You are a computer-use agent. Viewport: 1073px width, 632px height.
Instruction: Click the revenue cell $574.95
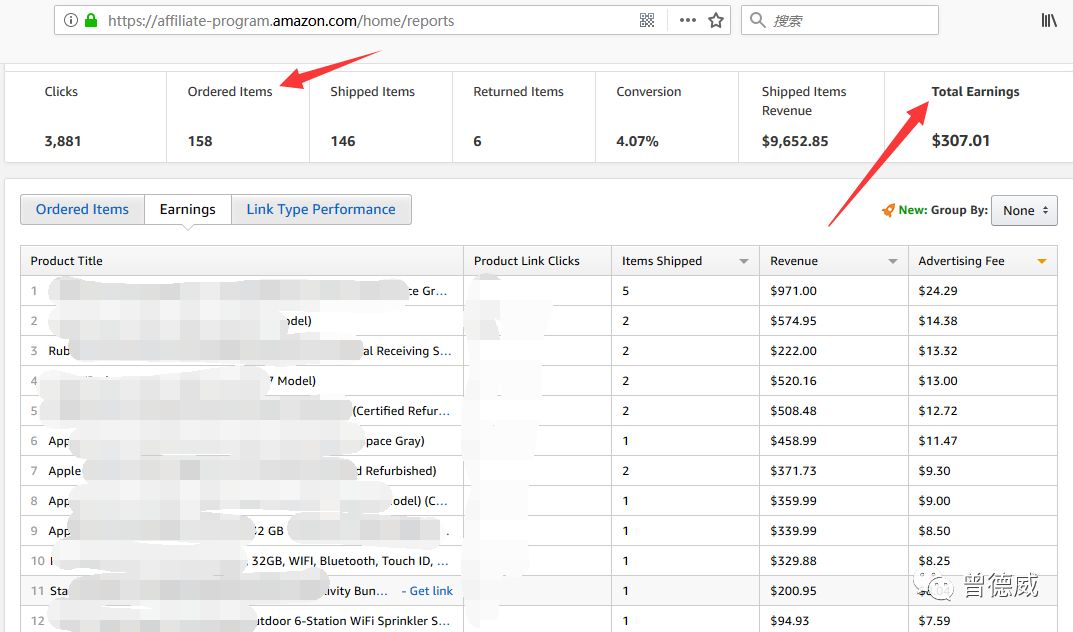click(793, 321)
